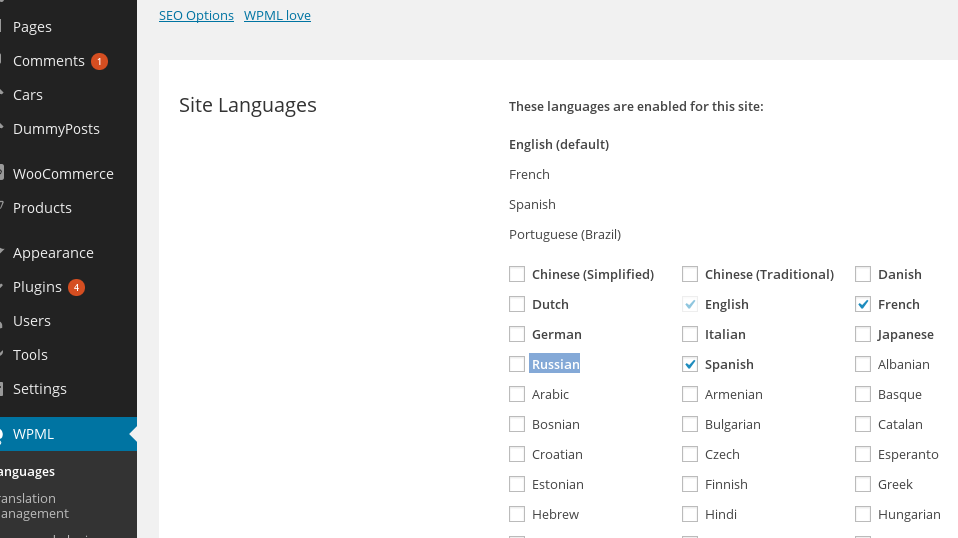Click the Comments notification badge

[x=100, y=62]
